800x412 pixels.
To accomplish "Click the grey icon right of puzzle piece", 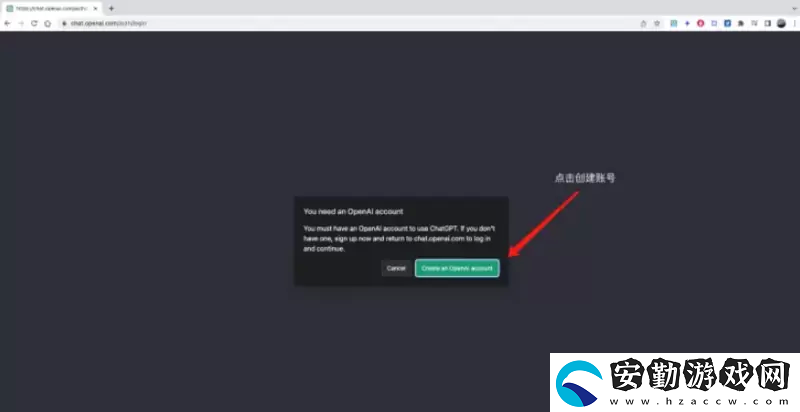I will [x=755, y=23].
